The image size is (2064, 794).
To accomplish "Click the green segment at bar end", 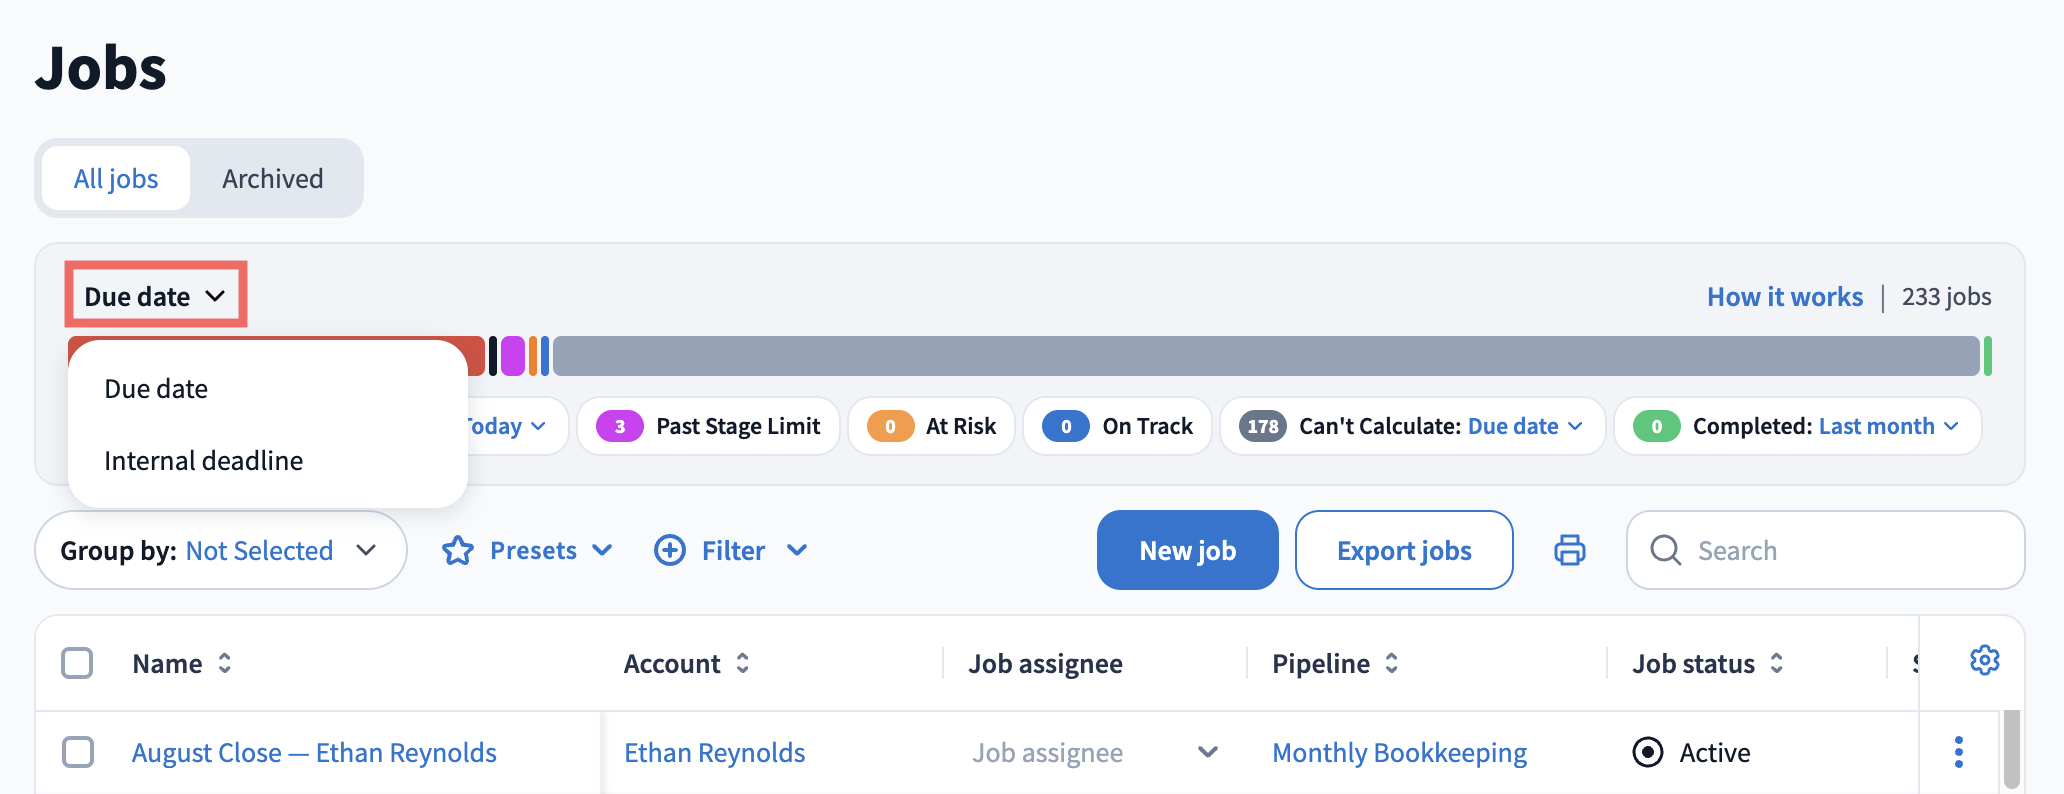I will [1988, 356].
